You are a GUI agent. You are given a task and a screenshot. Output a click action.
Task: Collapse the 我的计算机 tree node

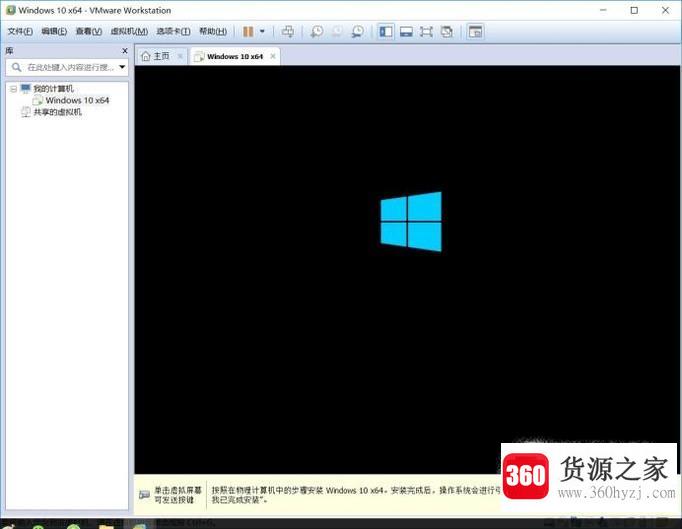tap(13, 89)
